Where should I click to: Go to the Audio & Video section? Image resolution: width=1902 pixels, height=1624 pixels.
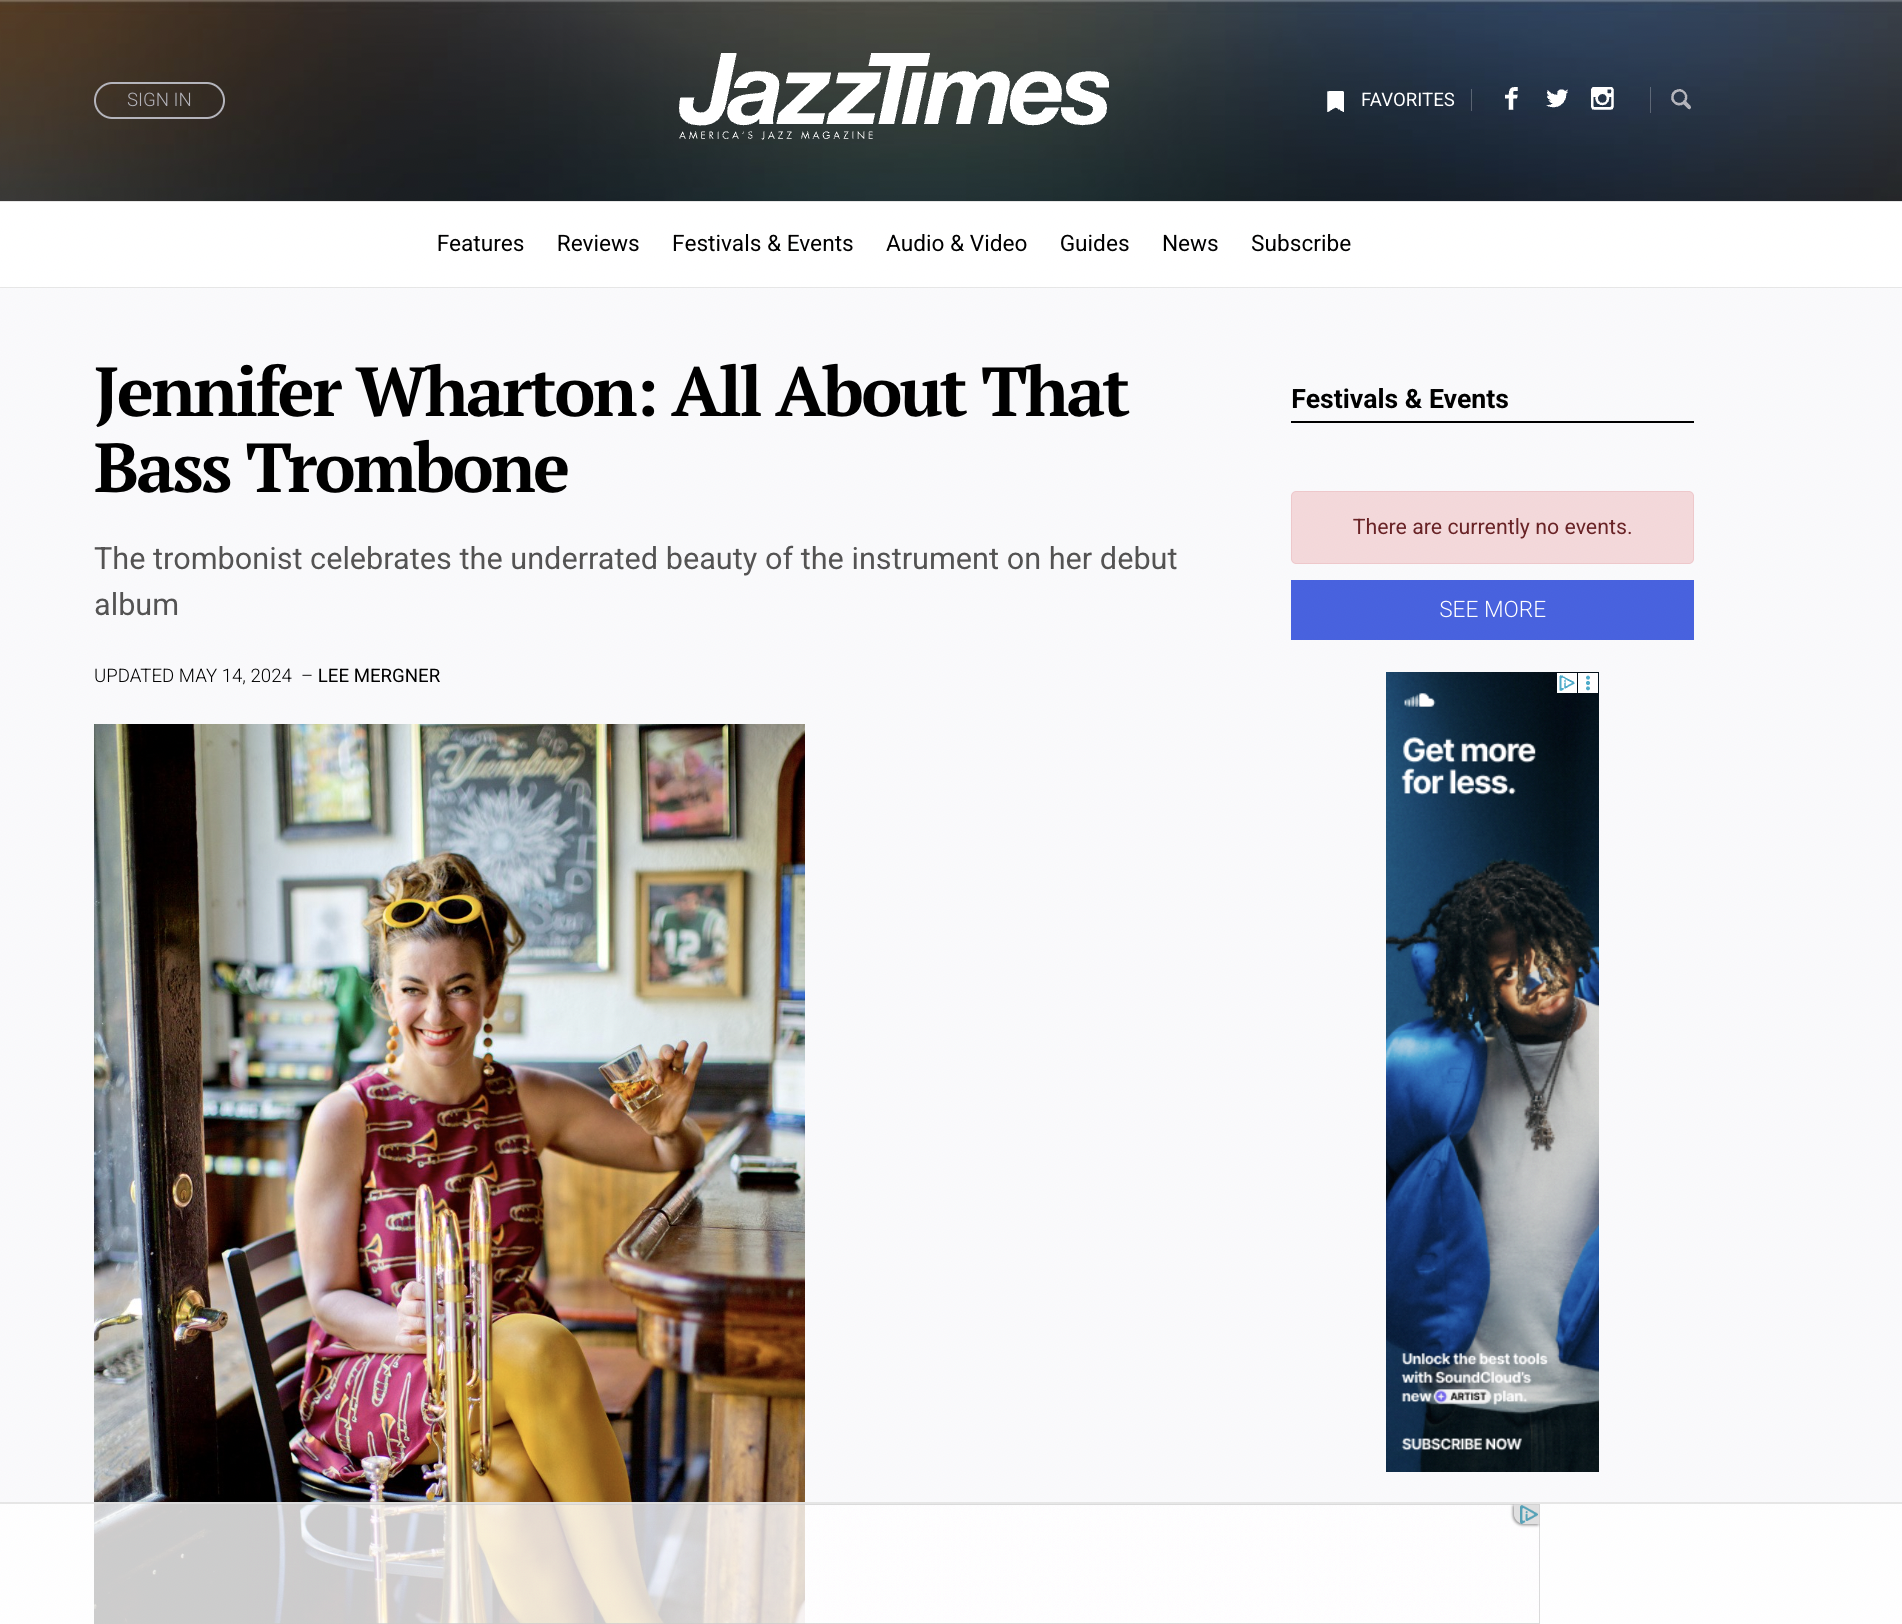956,244
